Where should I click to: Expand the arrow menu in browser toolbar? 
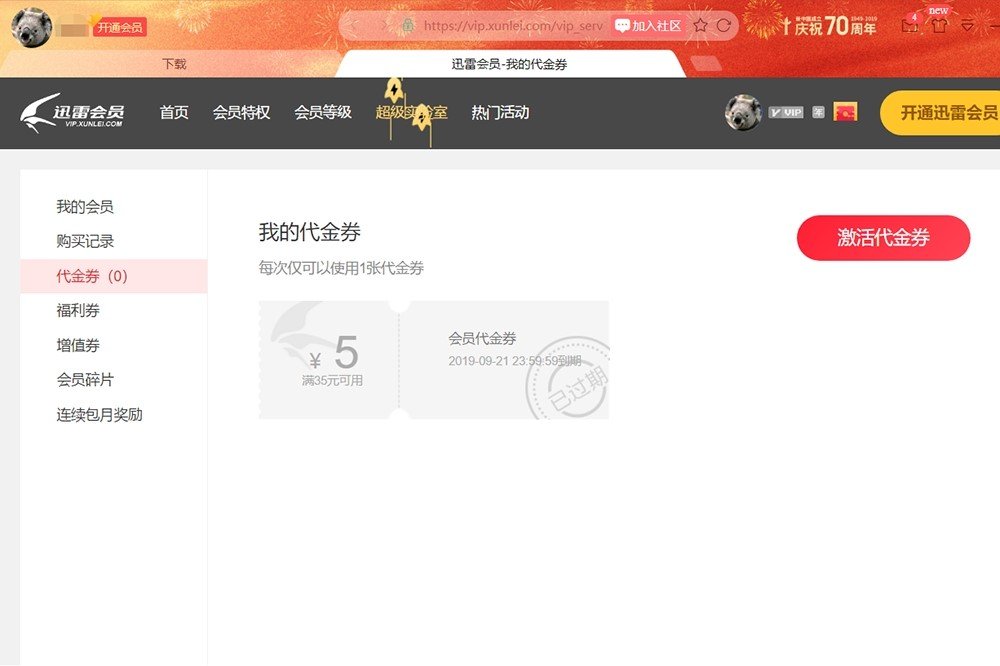968,26
